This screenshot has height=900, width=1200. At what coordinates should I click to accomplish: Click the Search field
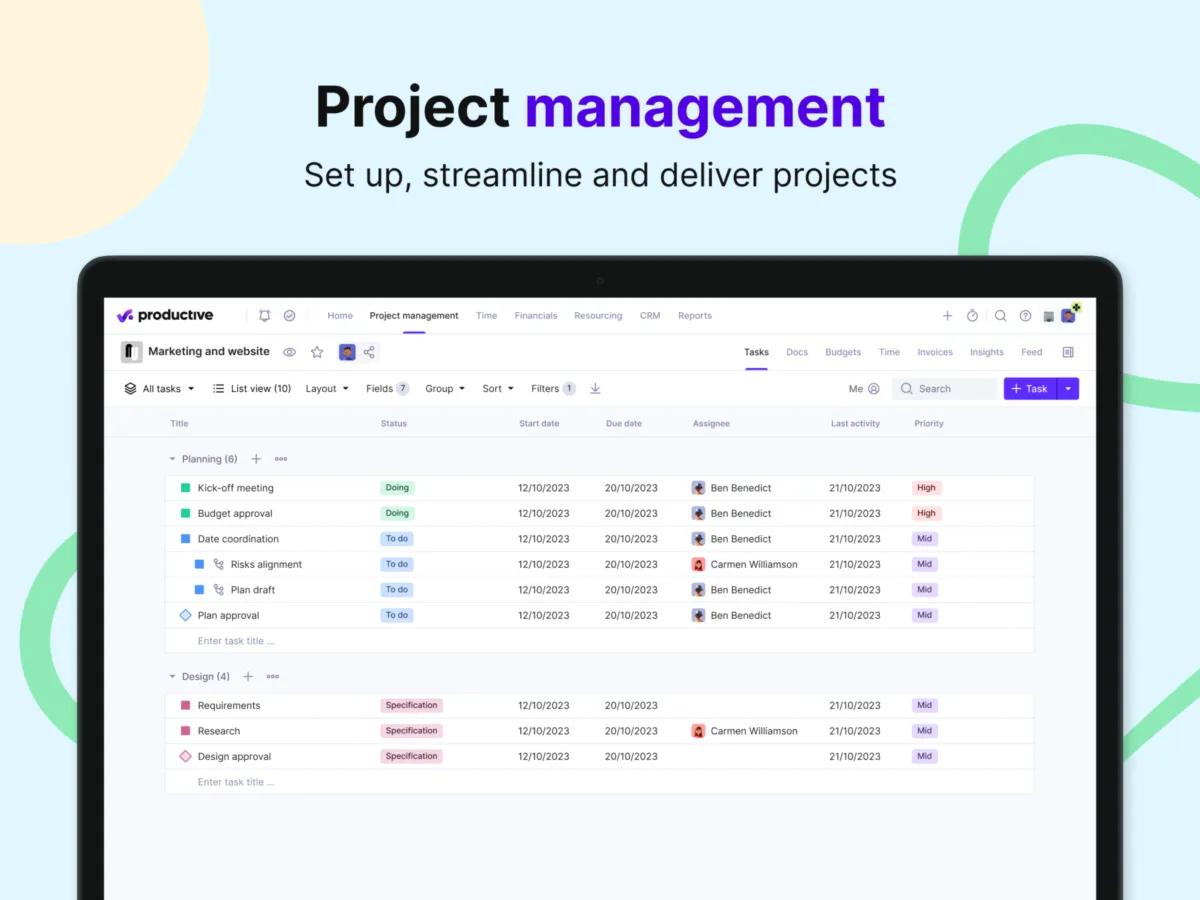(945, 389)
